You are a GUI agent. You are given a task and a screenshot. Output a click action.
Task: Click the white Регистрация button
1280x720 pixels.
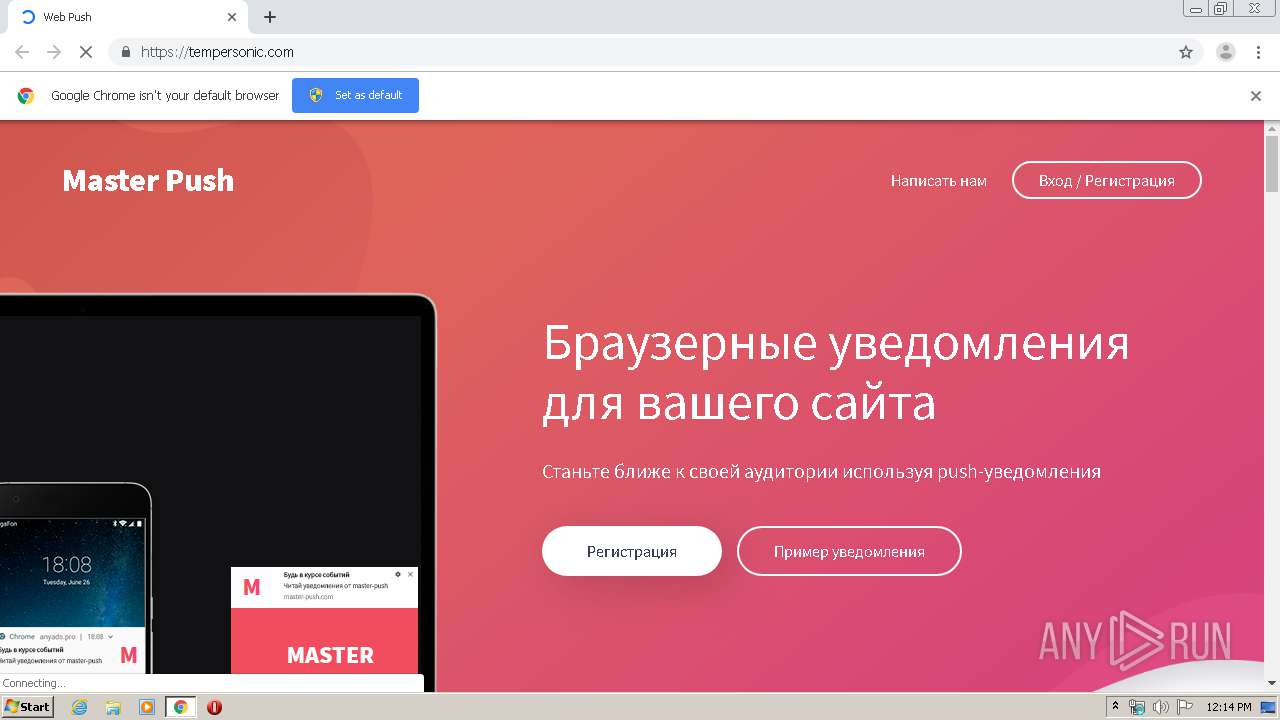[631, 551]
